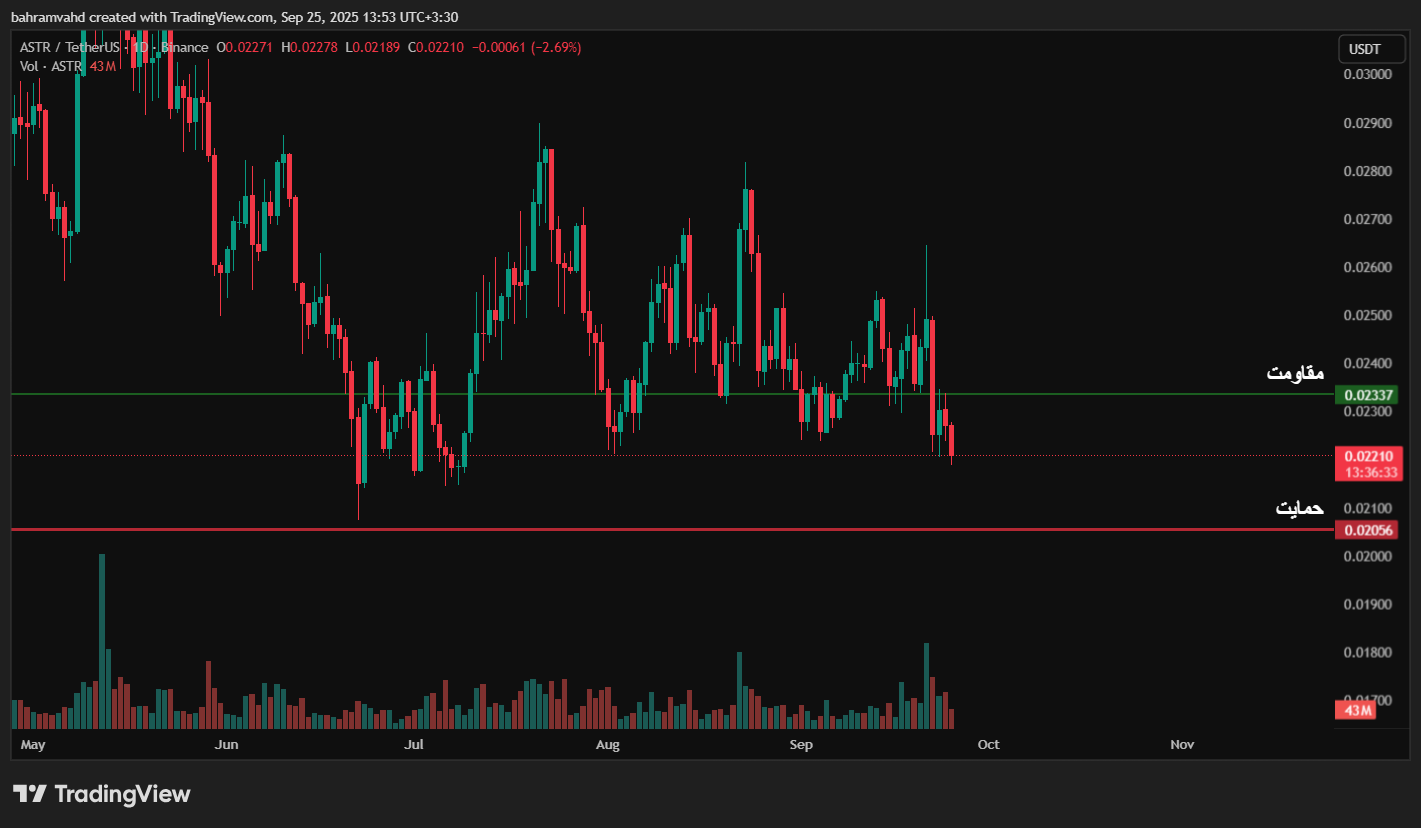
Task: Click the 0.02600 price axis label
Action: pyautogui.click(x=1366, y=267)
